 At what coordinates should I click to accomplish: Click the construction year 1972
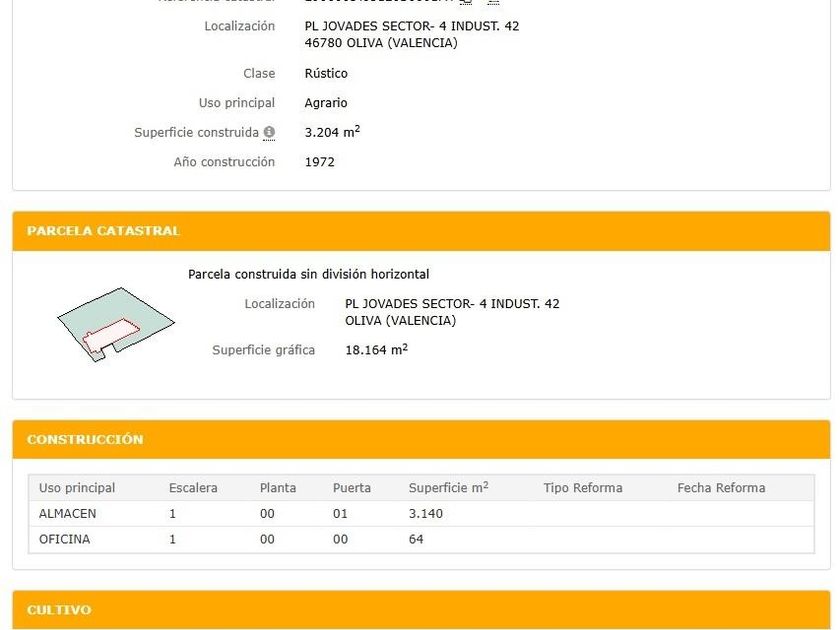(319, 162)
